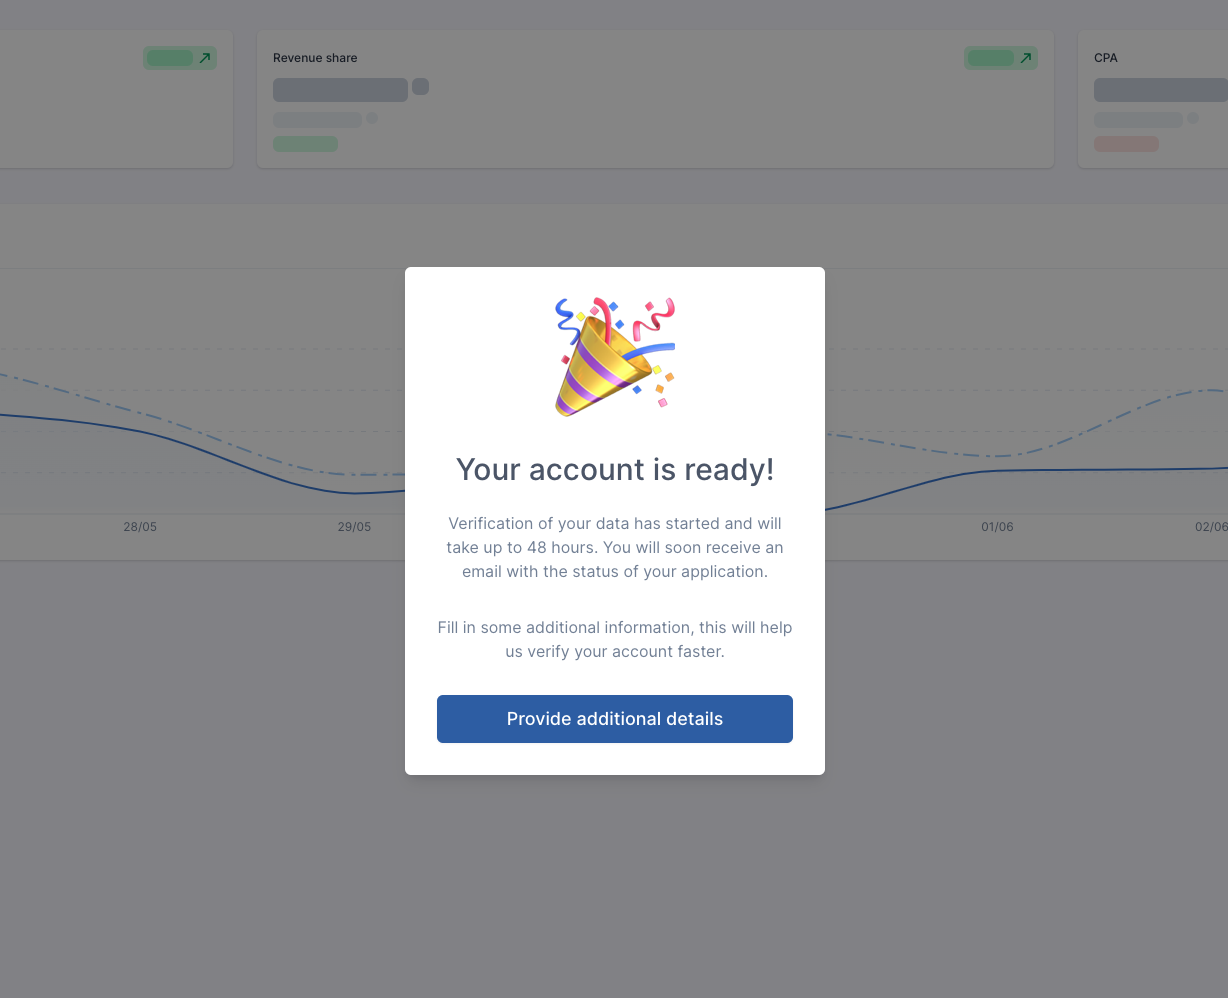Click the leftmost card's green trend arrow

click(204, 58)
